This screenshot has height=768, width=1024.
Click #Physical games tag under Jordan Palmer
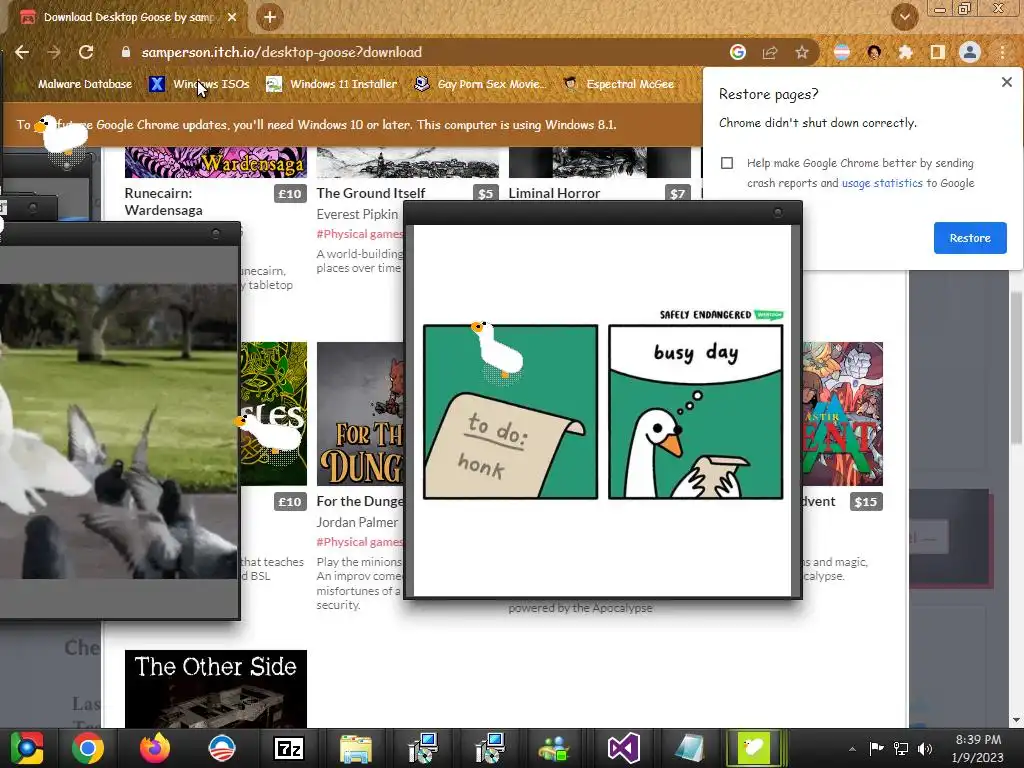(x=360, y=542)
